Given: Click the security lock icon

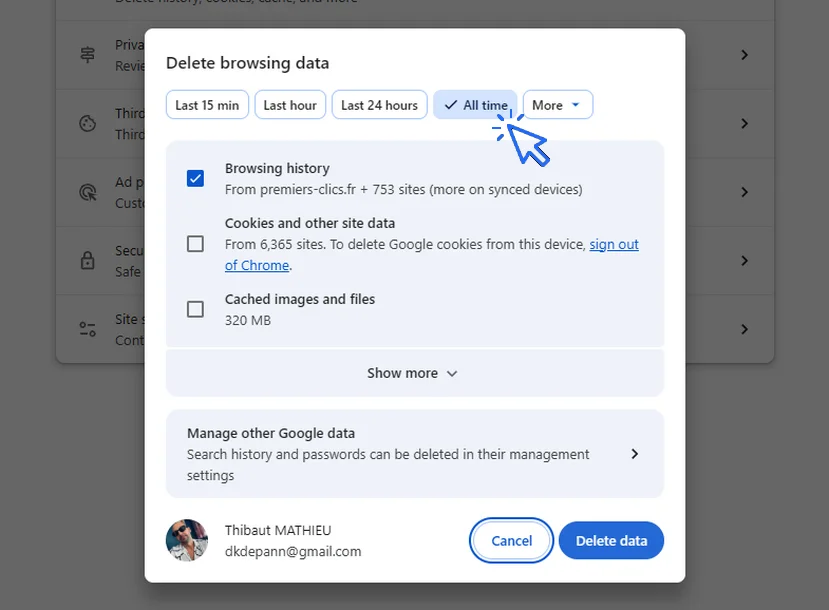Looking at the screenshot, I should point(88,260).
